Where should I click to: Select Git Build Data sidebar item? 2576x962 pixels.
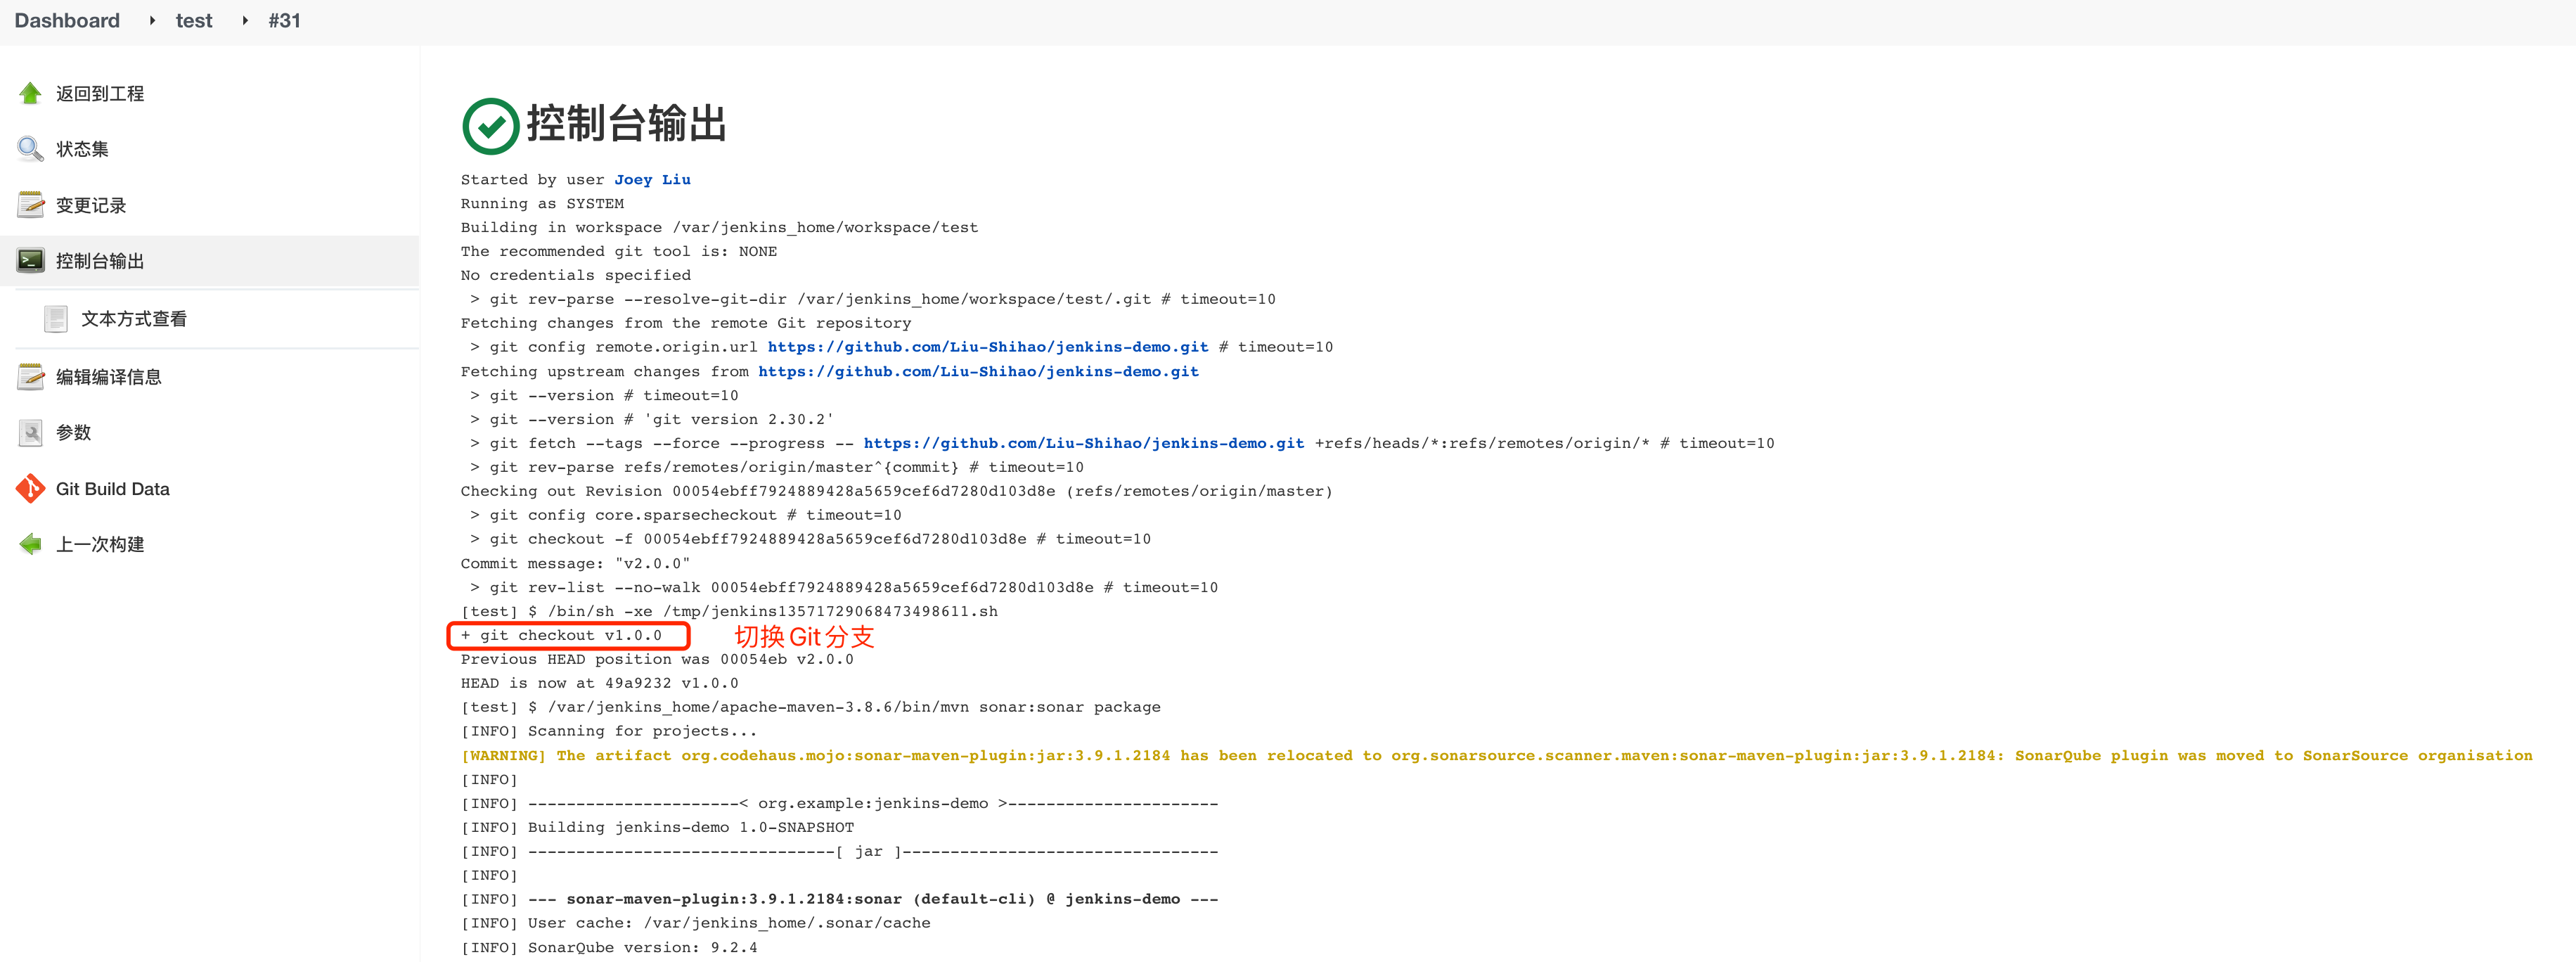[112, 489]
